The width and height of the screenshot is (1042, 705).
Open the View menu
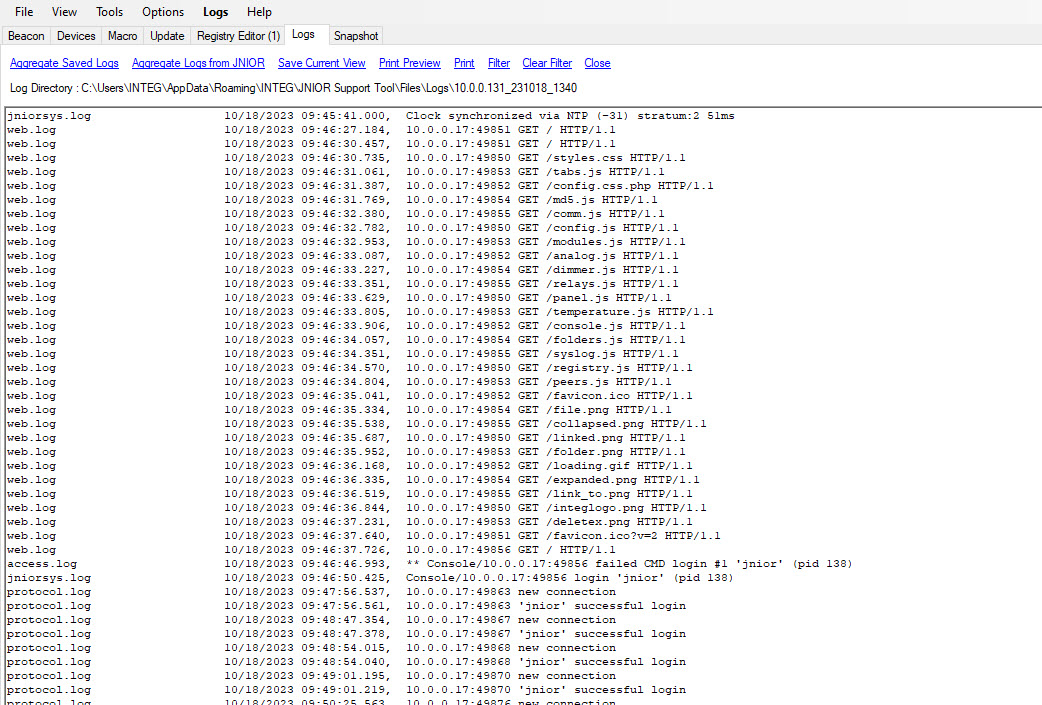click(64, 12)
